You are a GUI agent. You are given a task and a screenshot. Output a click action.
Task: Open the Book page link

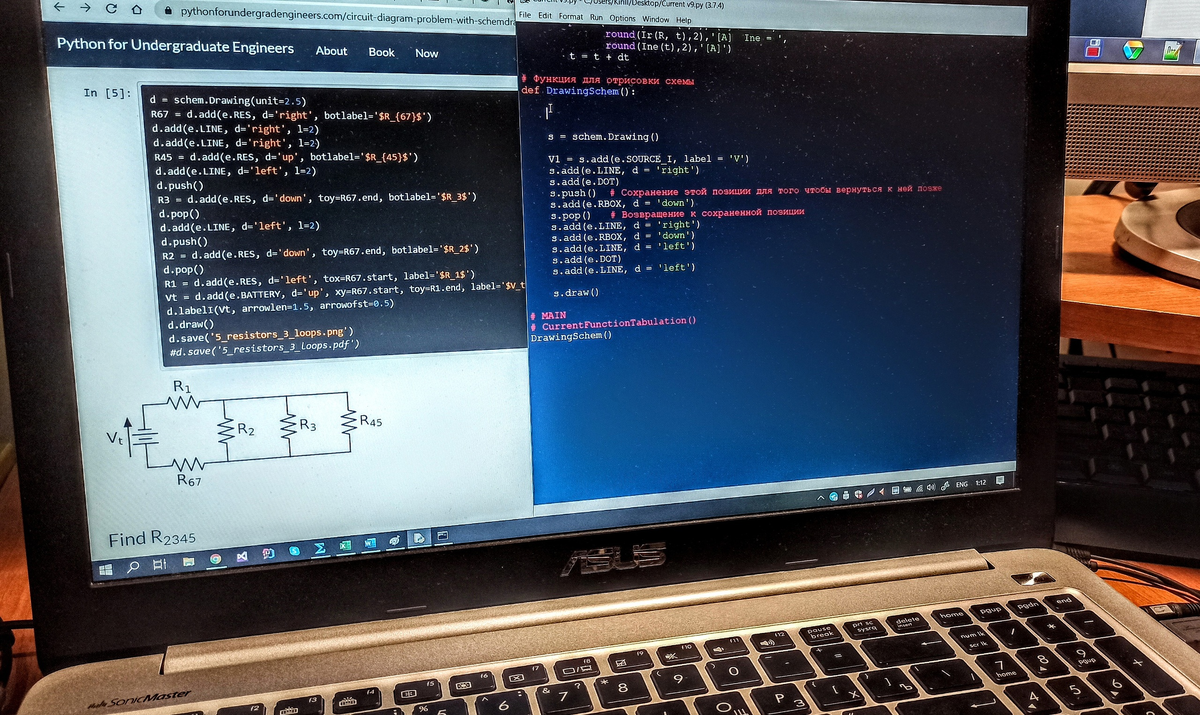pyautogui.click(x=381, y=52)
